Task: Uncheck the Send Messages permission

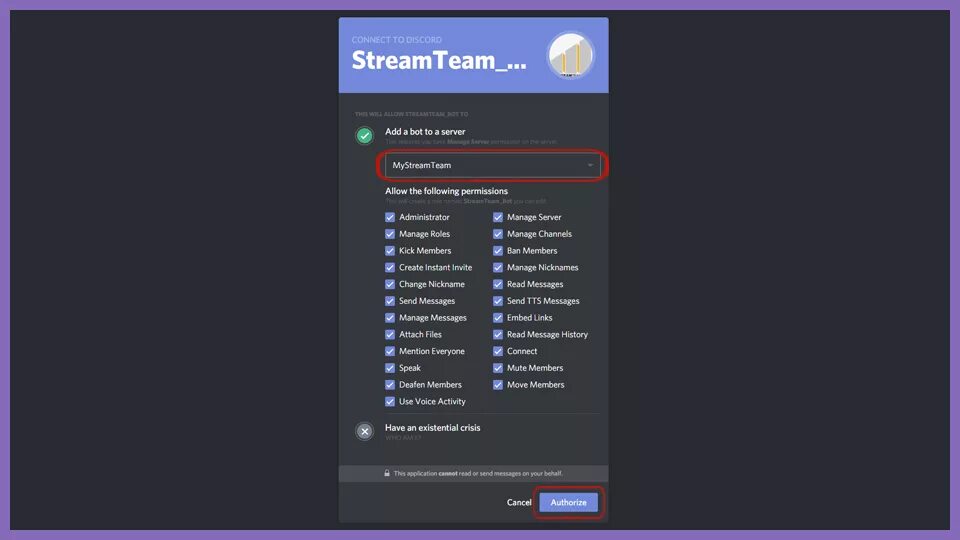Action: [390, 301]
